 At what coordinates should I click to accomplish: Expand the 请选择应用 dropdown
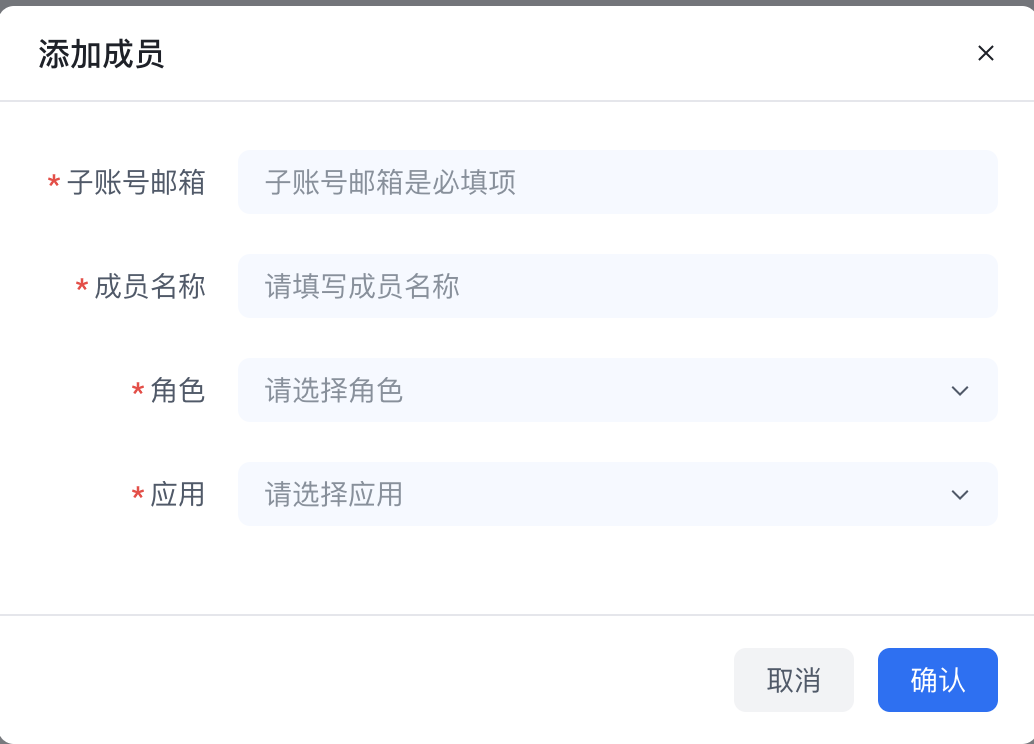(x=600, y=494)
